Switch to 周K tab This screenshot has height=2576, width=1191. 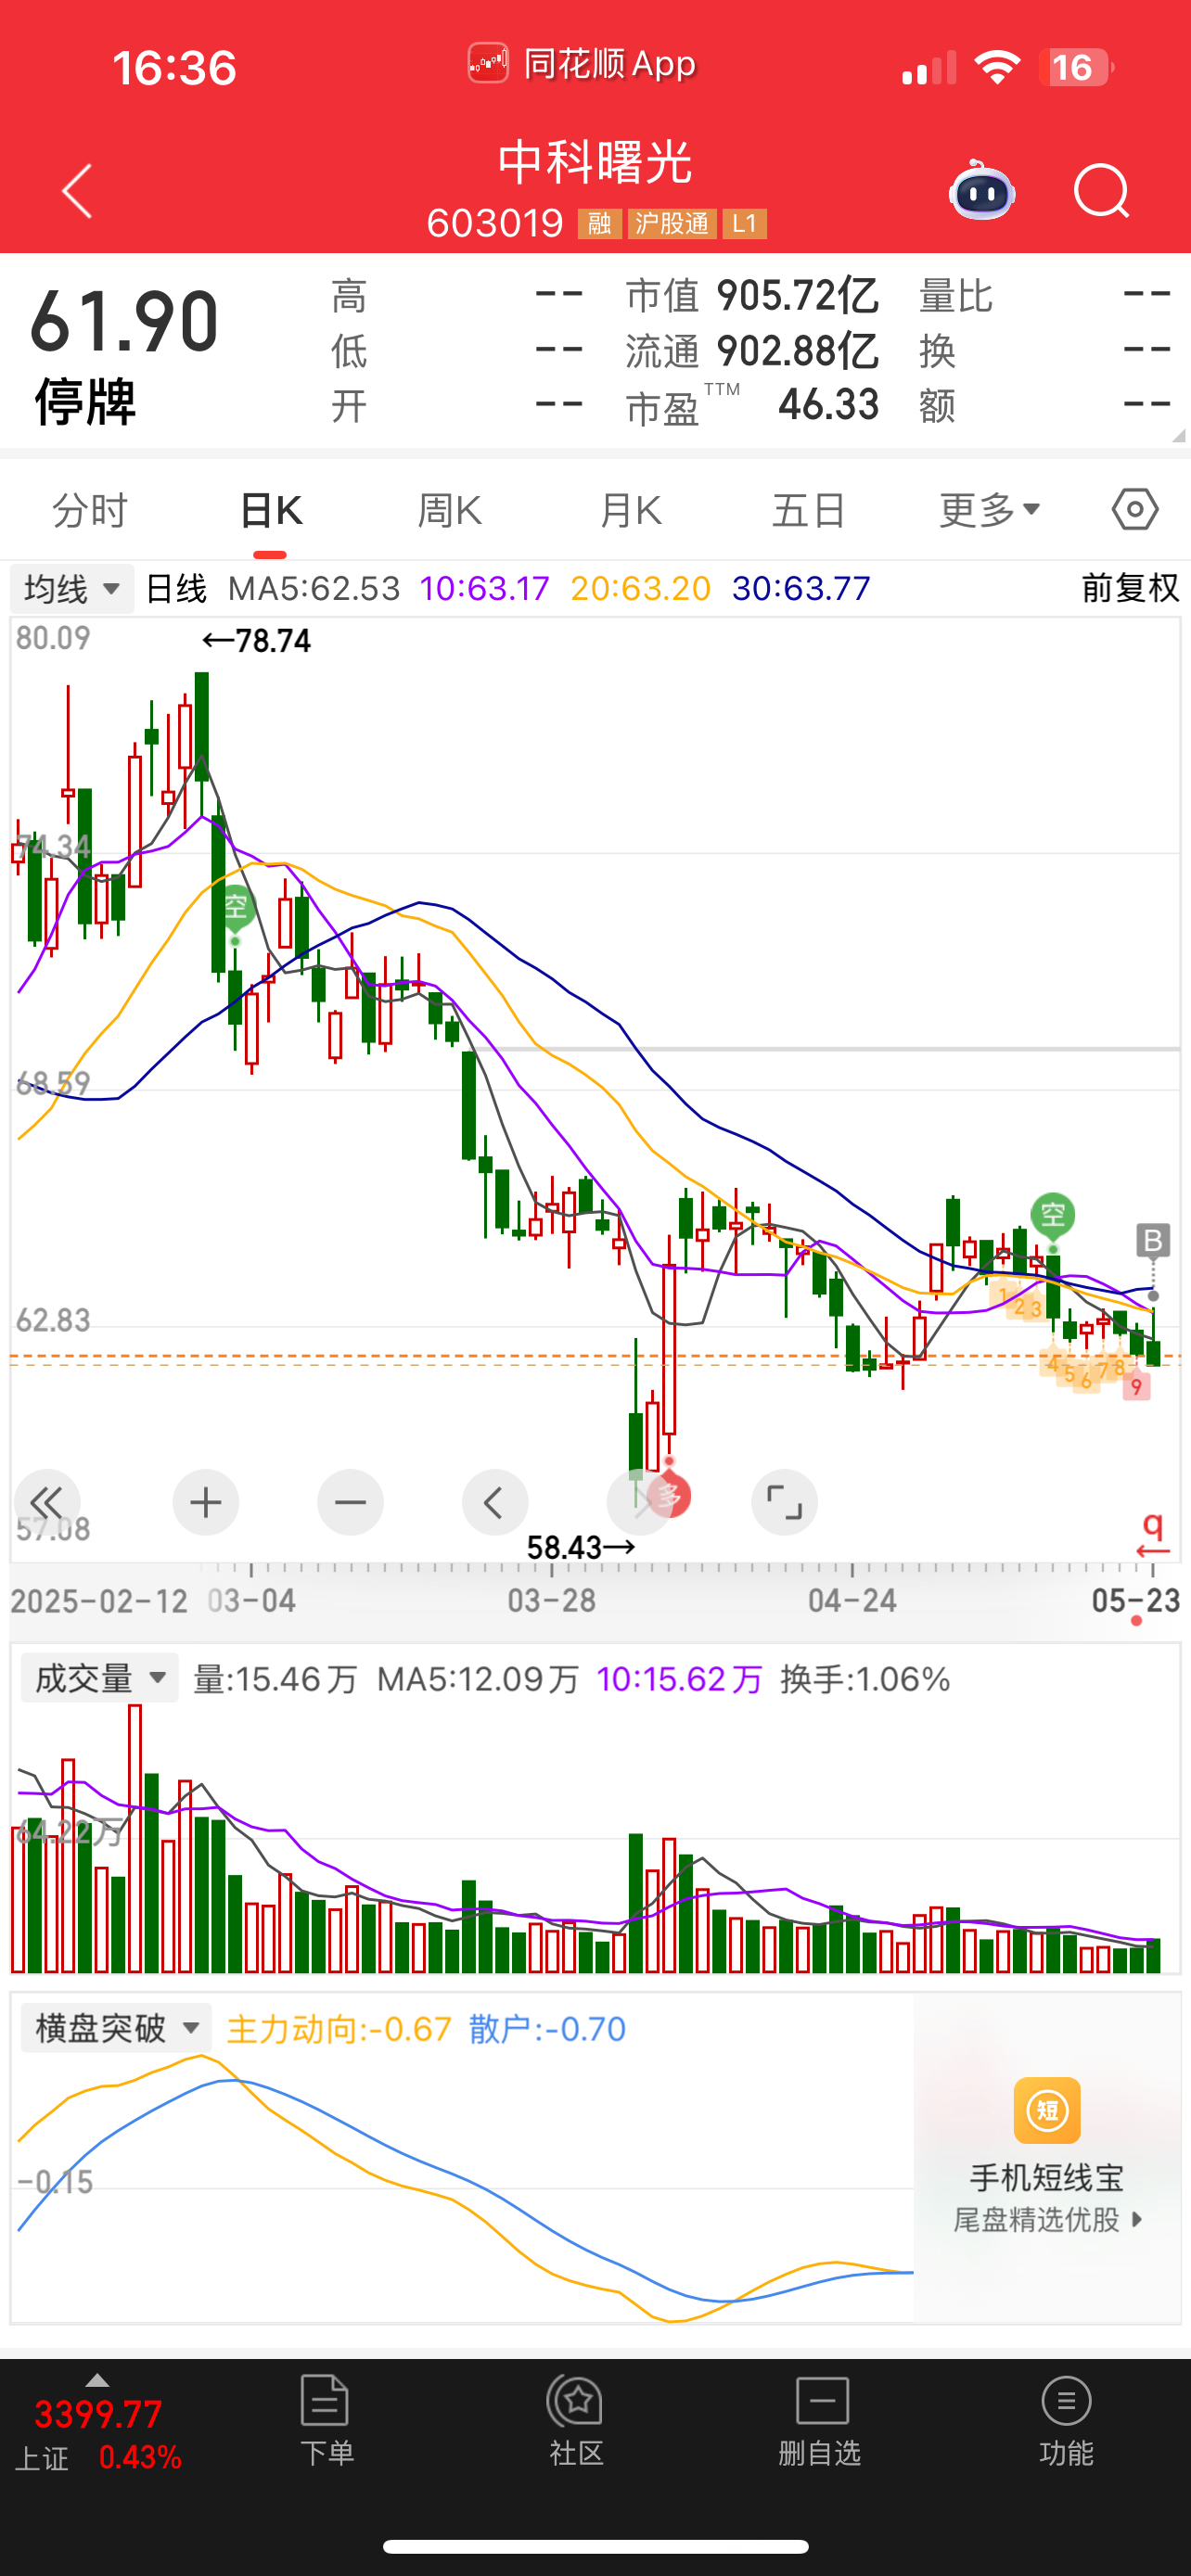tap(450, 510)
